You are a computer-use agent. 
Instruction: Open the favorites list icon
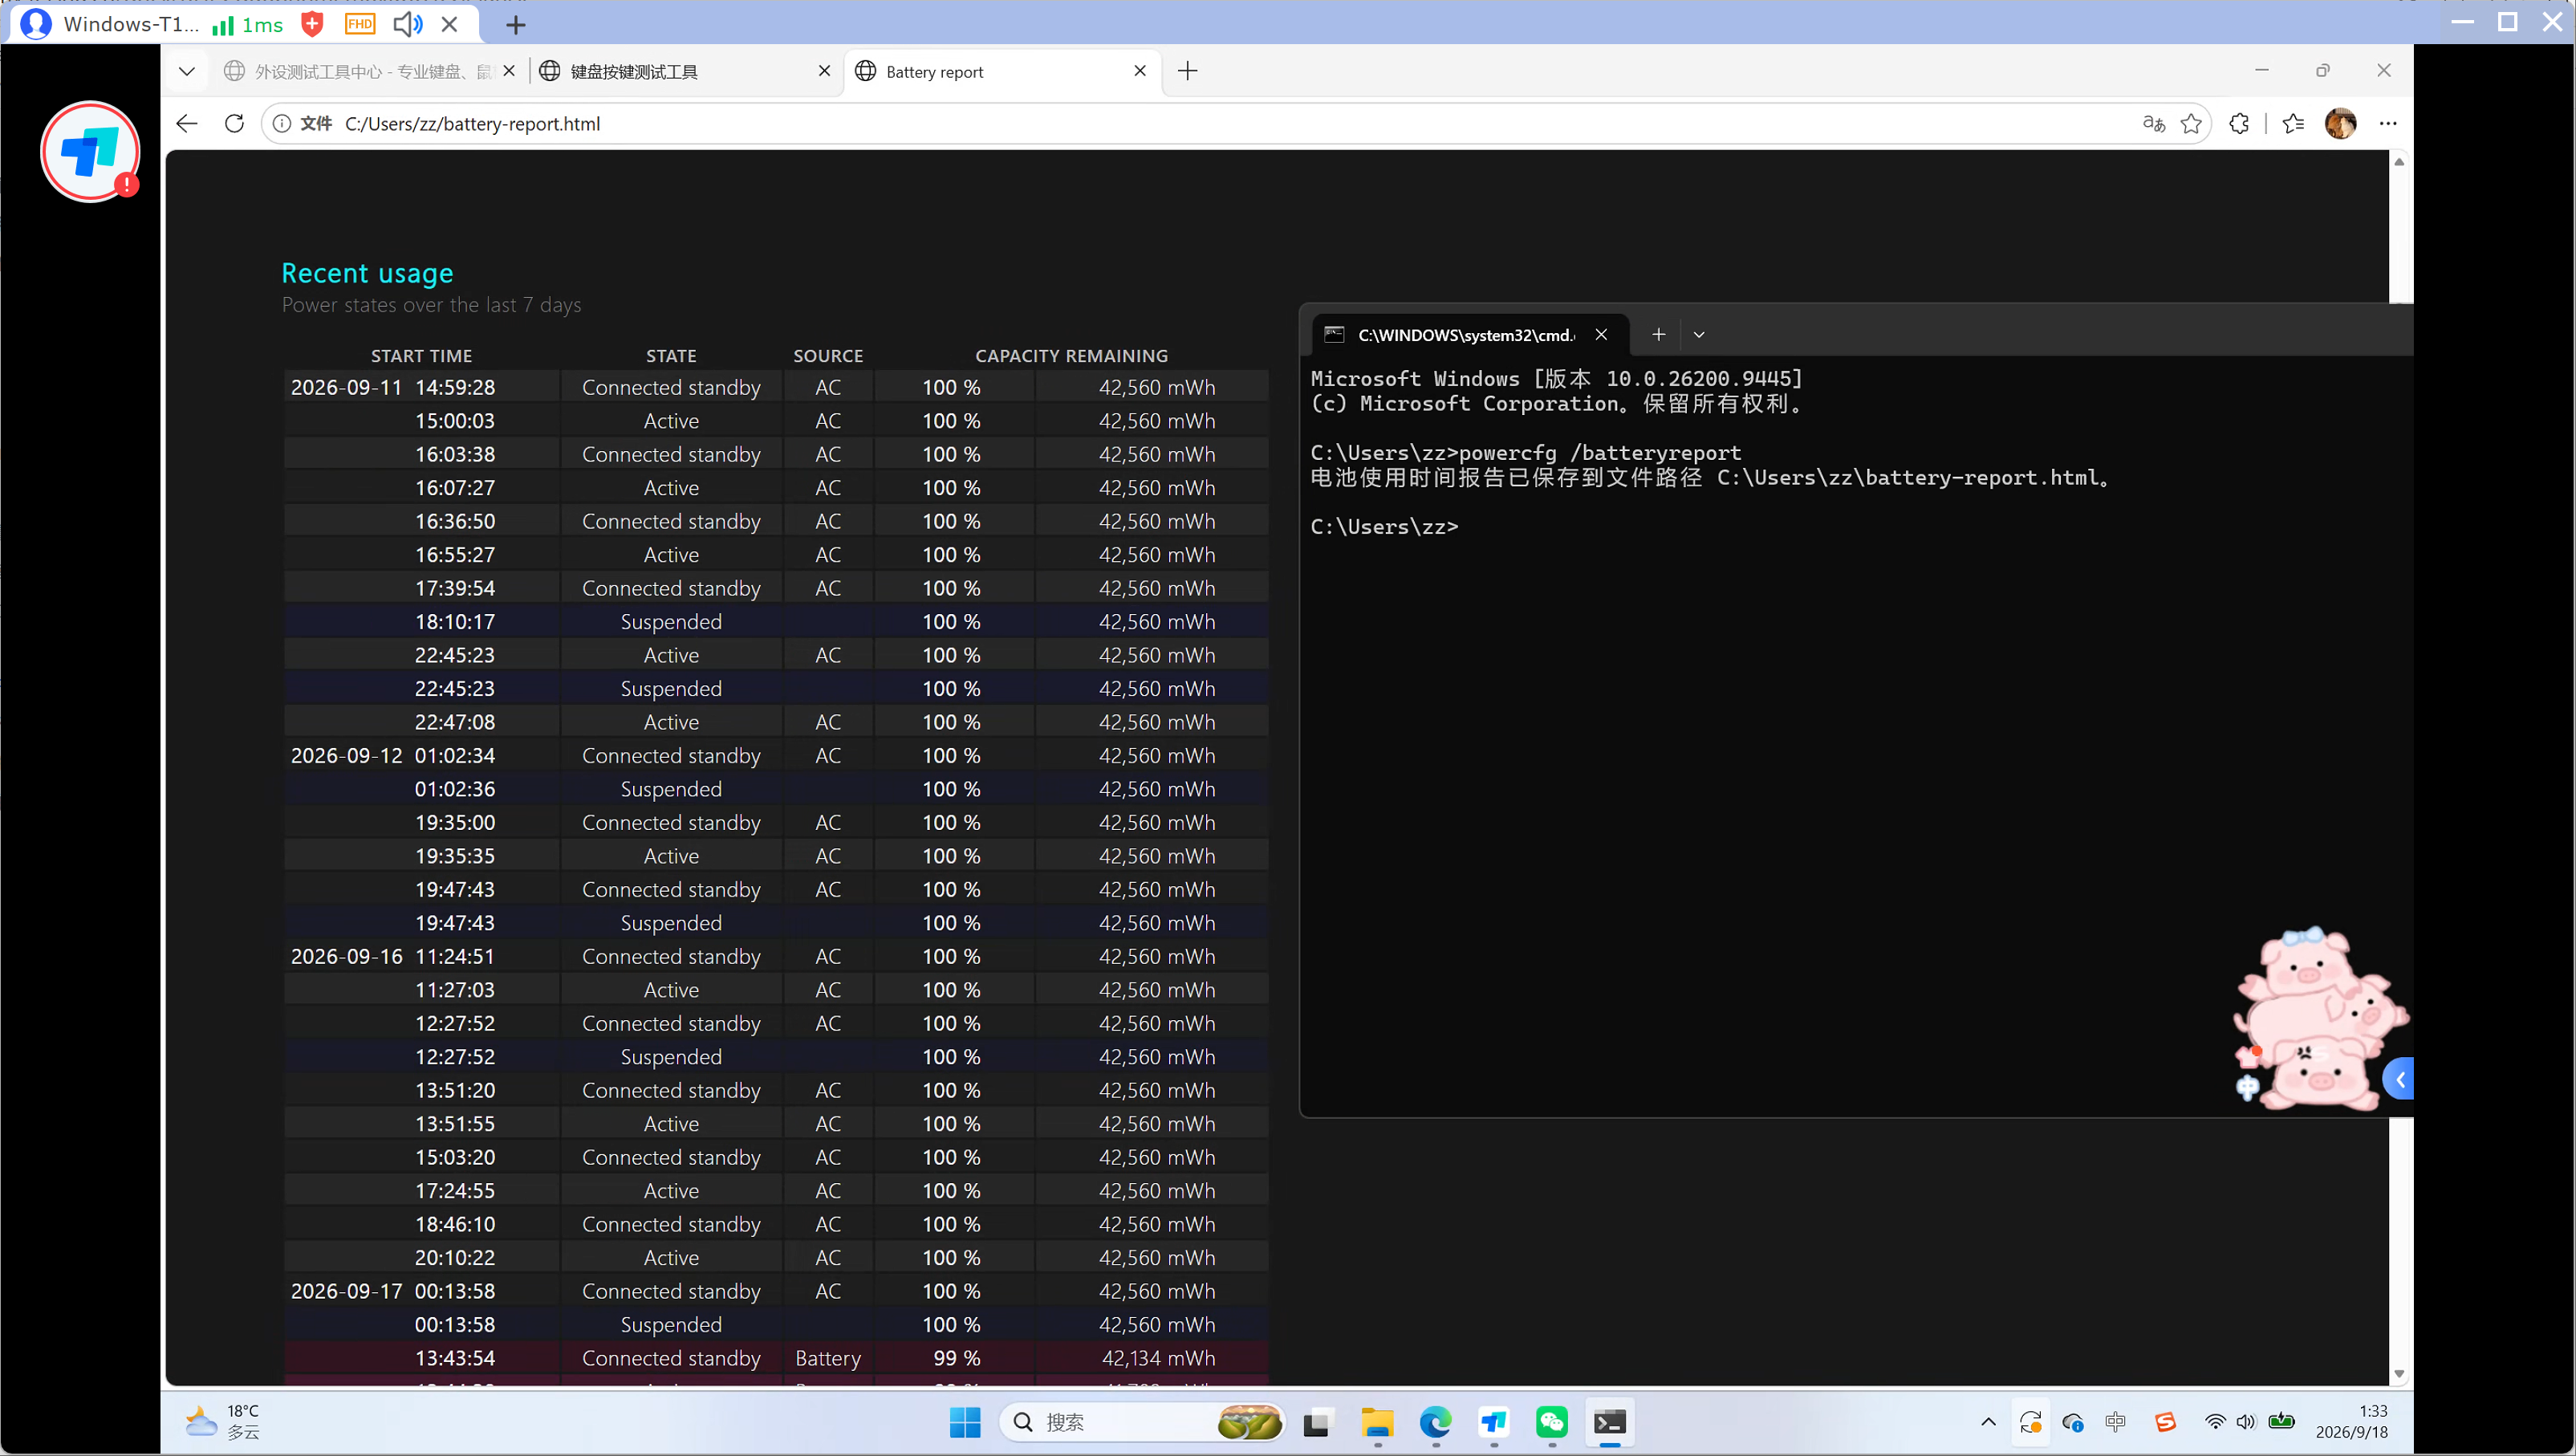point(2293,123)
